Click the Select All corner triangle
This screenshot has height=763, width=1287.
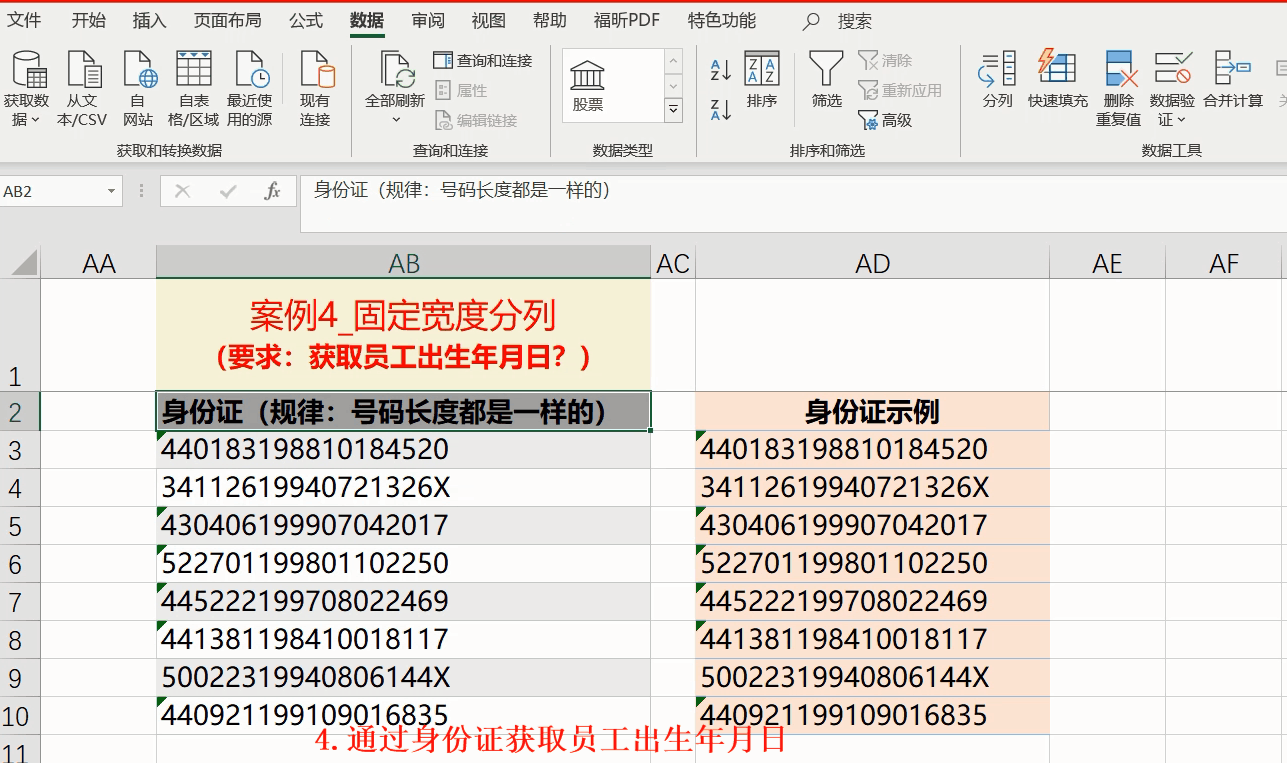coord(22,263)
